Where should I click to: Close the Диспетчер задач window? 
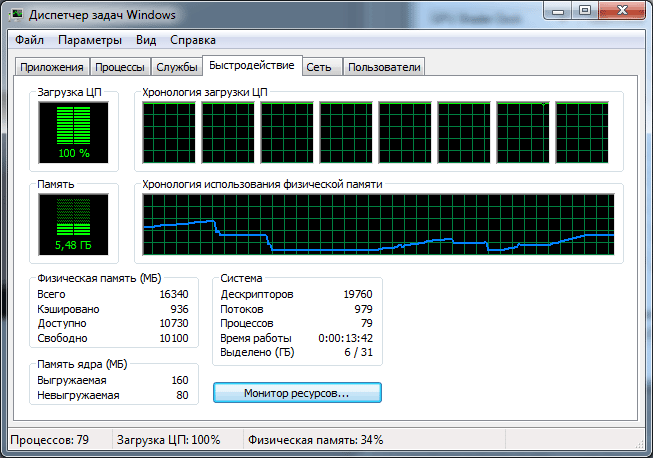click(622, 11)
